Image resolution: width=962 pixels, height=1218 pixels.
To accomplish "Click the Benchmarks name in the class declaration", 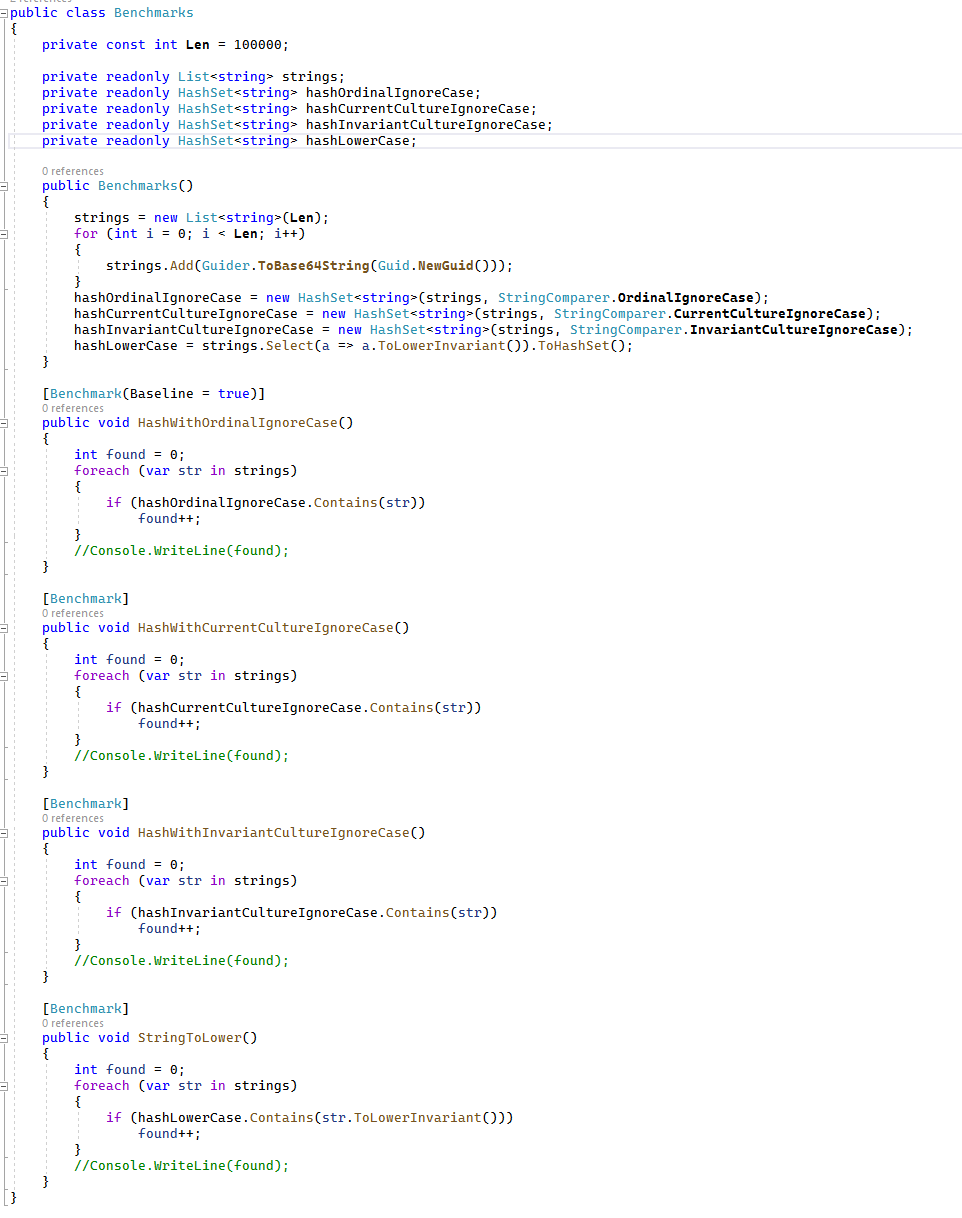I will (153, 13).
